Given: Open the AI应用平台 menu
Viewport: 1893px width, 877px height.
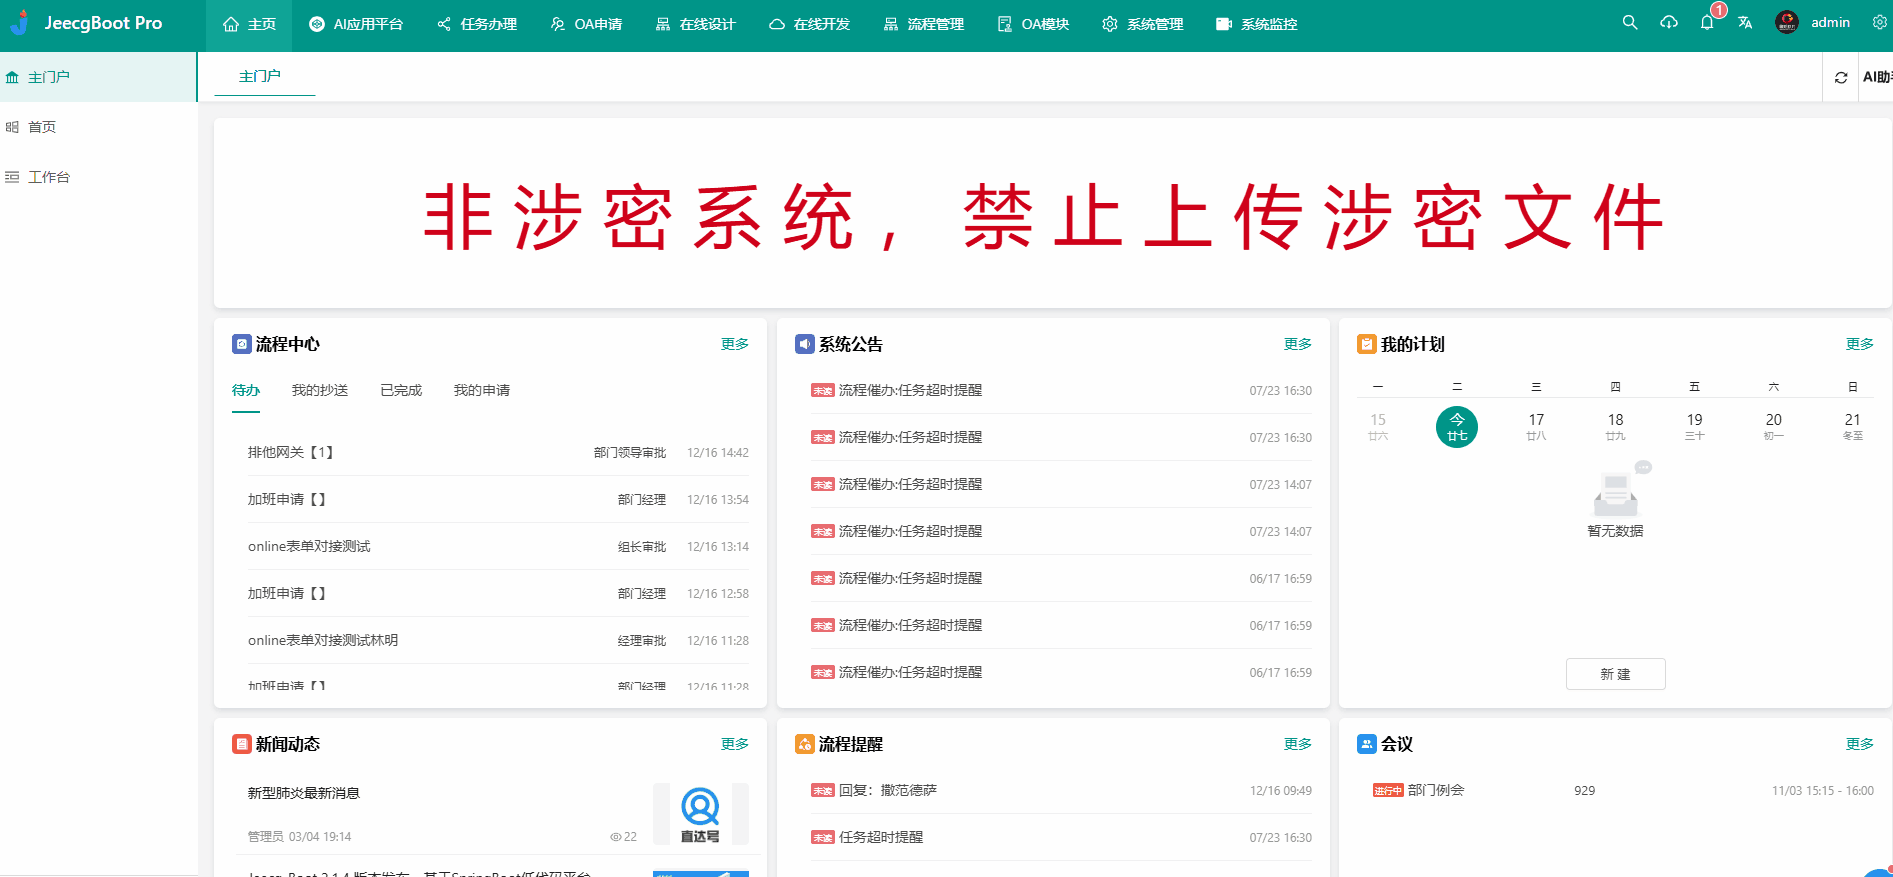Looking at the screenshot, I should (356, 24).
